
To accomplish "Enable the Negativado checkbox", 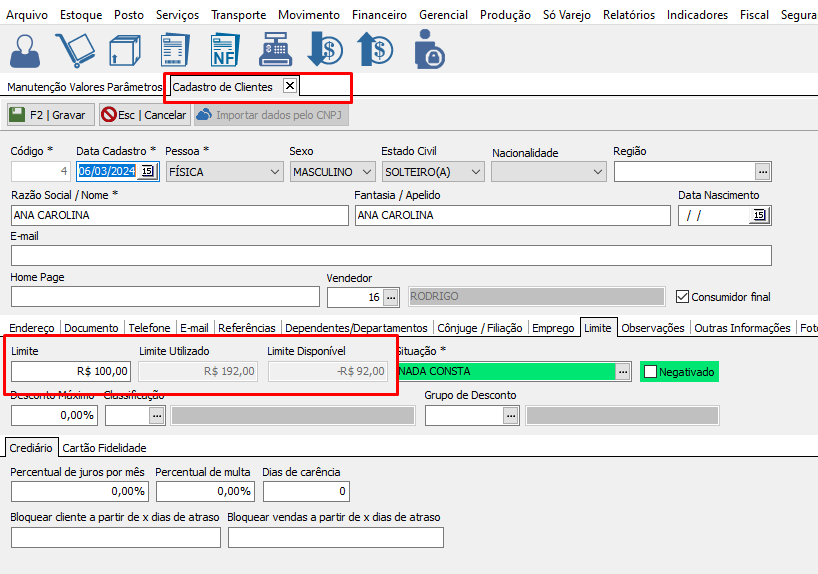I will click(650, 372).
